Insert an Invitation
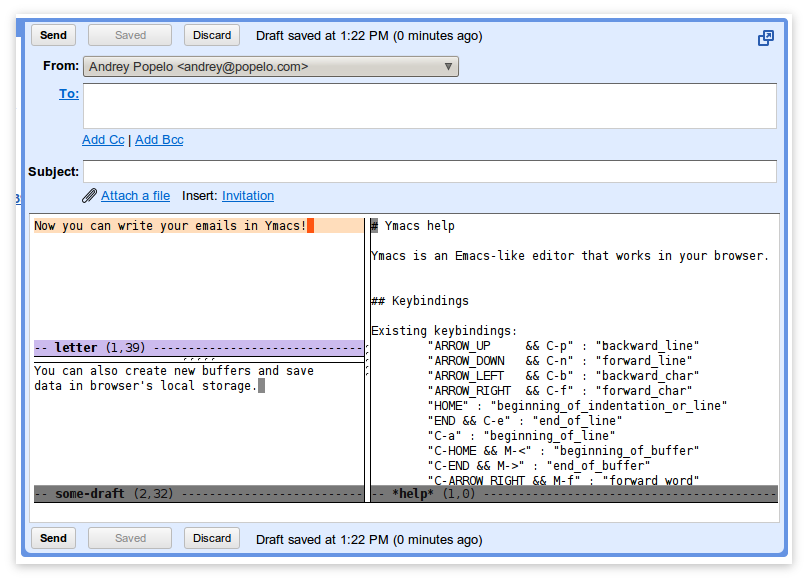This screenshot has height=581, width=807. coord(247,195)
